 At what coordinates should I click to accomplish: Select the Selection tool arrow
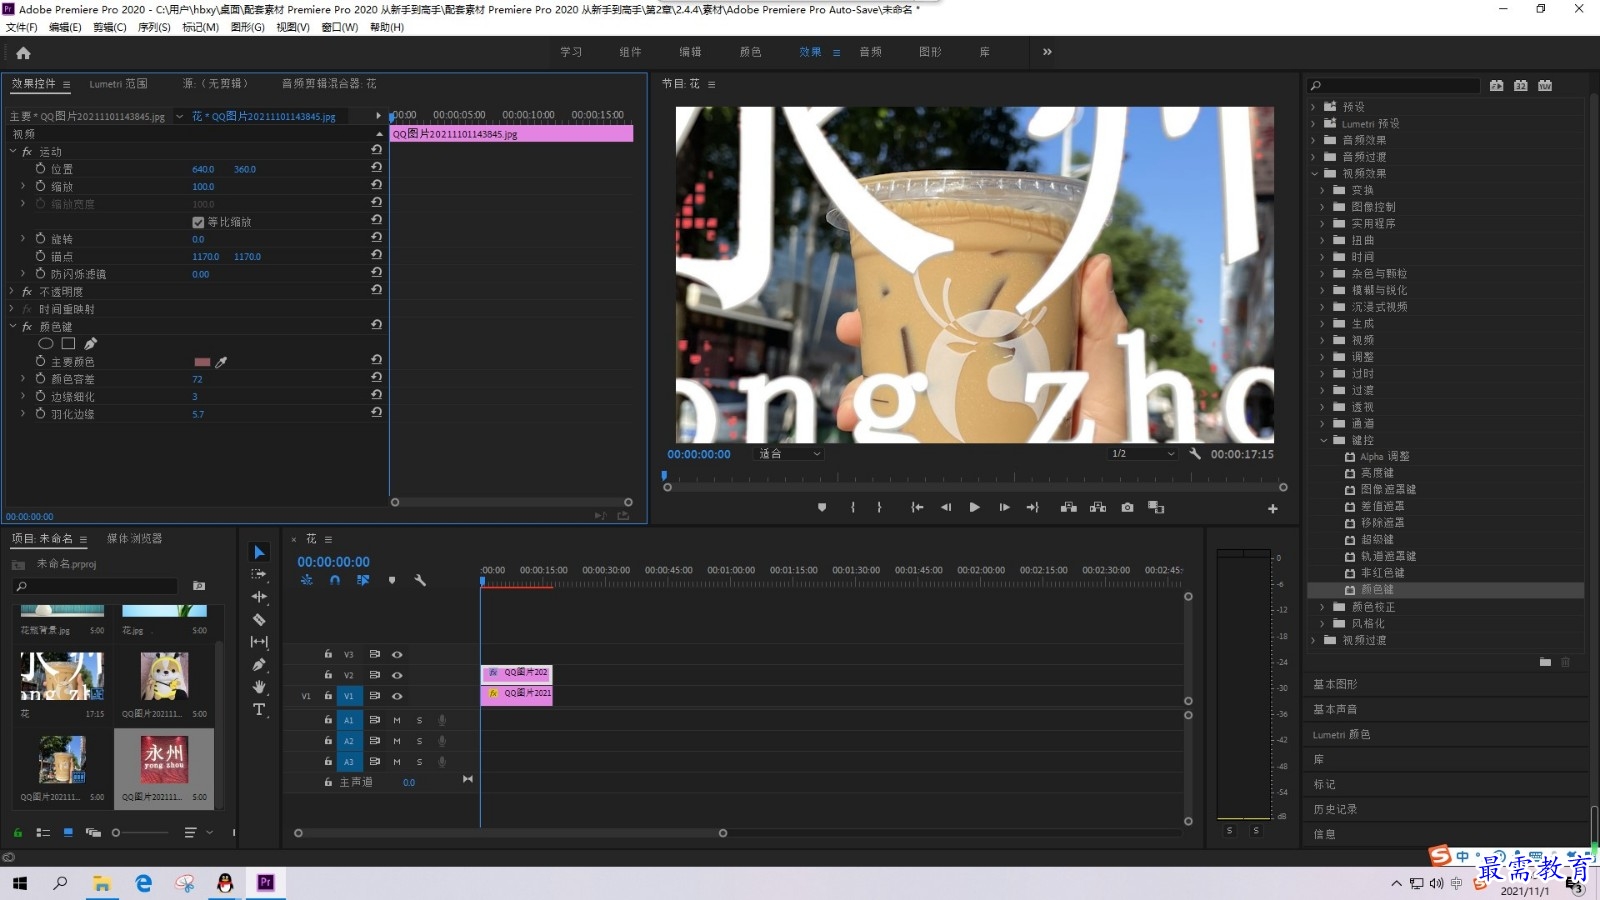259,552
